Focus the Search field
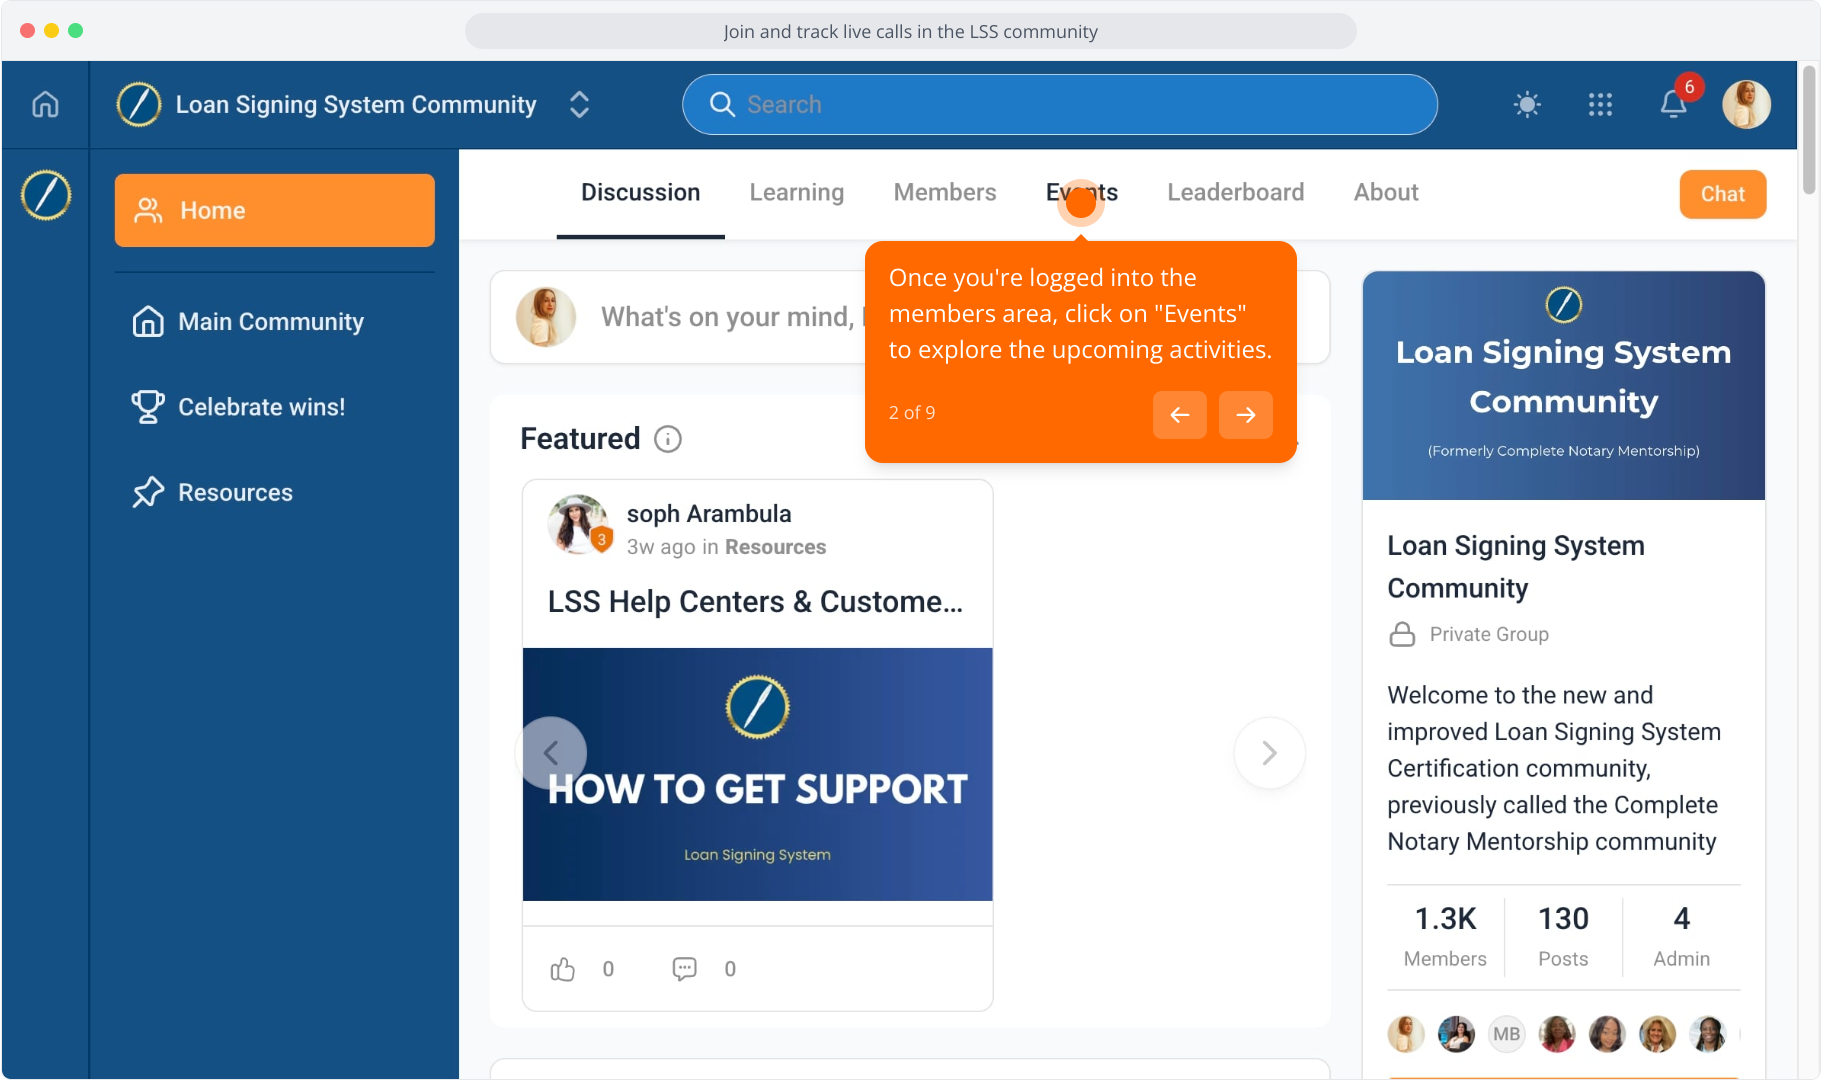1822x1080 pixels. tap(1060, 104)
